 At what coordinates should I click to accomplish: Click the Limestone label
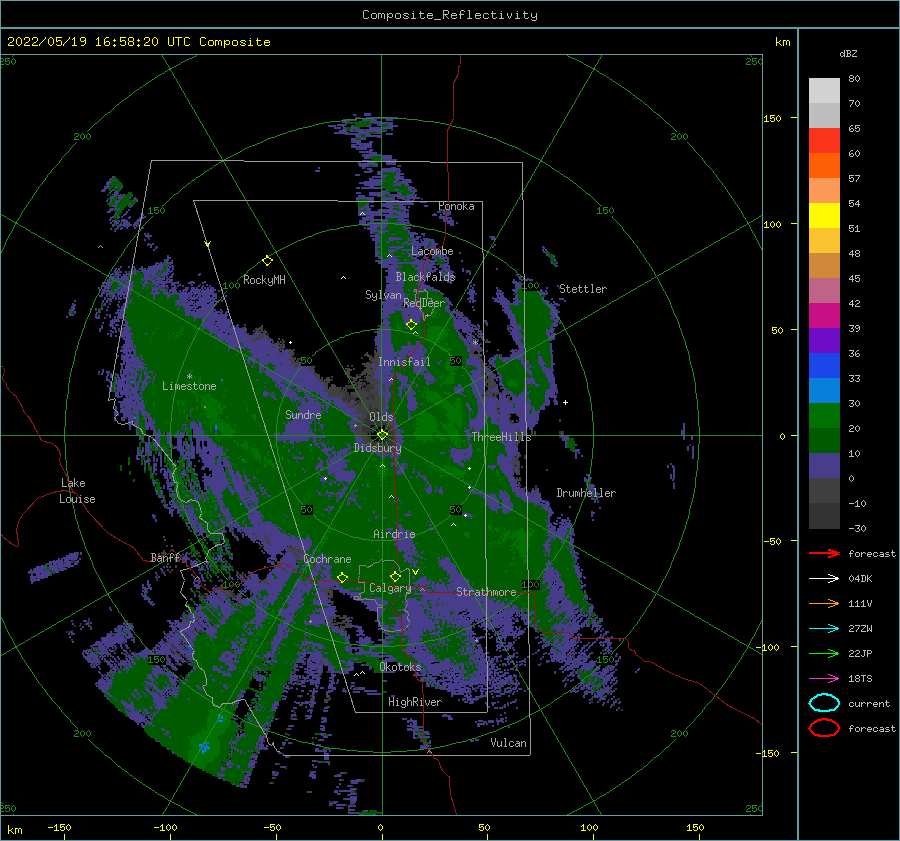click(189, 386)
